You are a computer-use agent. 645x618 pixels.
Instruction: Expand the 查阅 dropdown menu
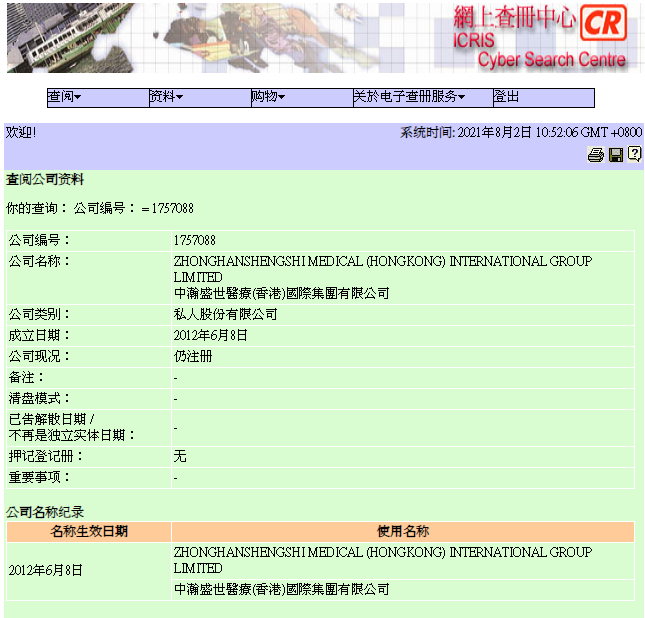pos(64,97)
